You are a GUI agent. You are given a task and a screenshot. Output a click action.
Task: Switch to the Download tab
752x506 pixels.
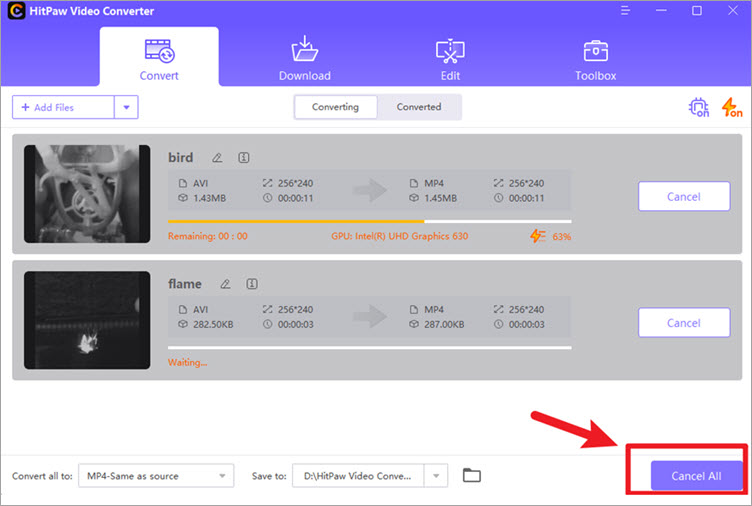click(x=305, y=59)
